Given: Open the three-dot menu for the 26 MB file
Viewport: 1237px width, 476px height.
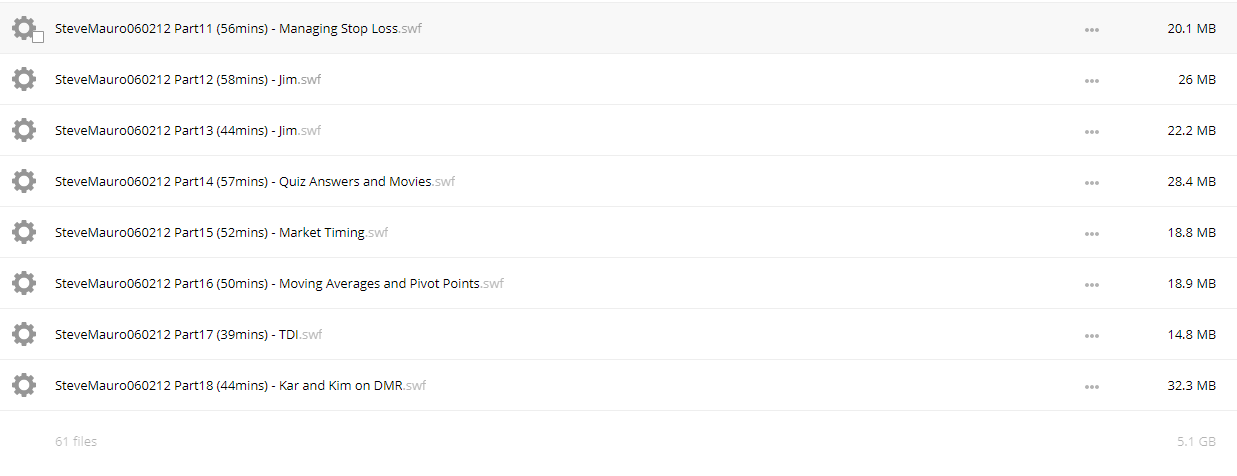Looking at the screenshot, I should 1092,80.
